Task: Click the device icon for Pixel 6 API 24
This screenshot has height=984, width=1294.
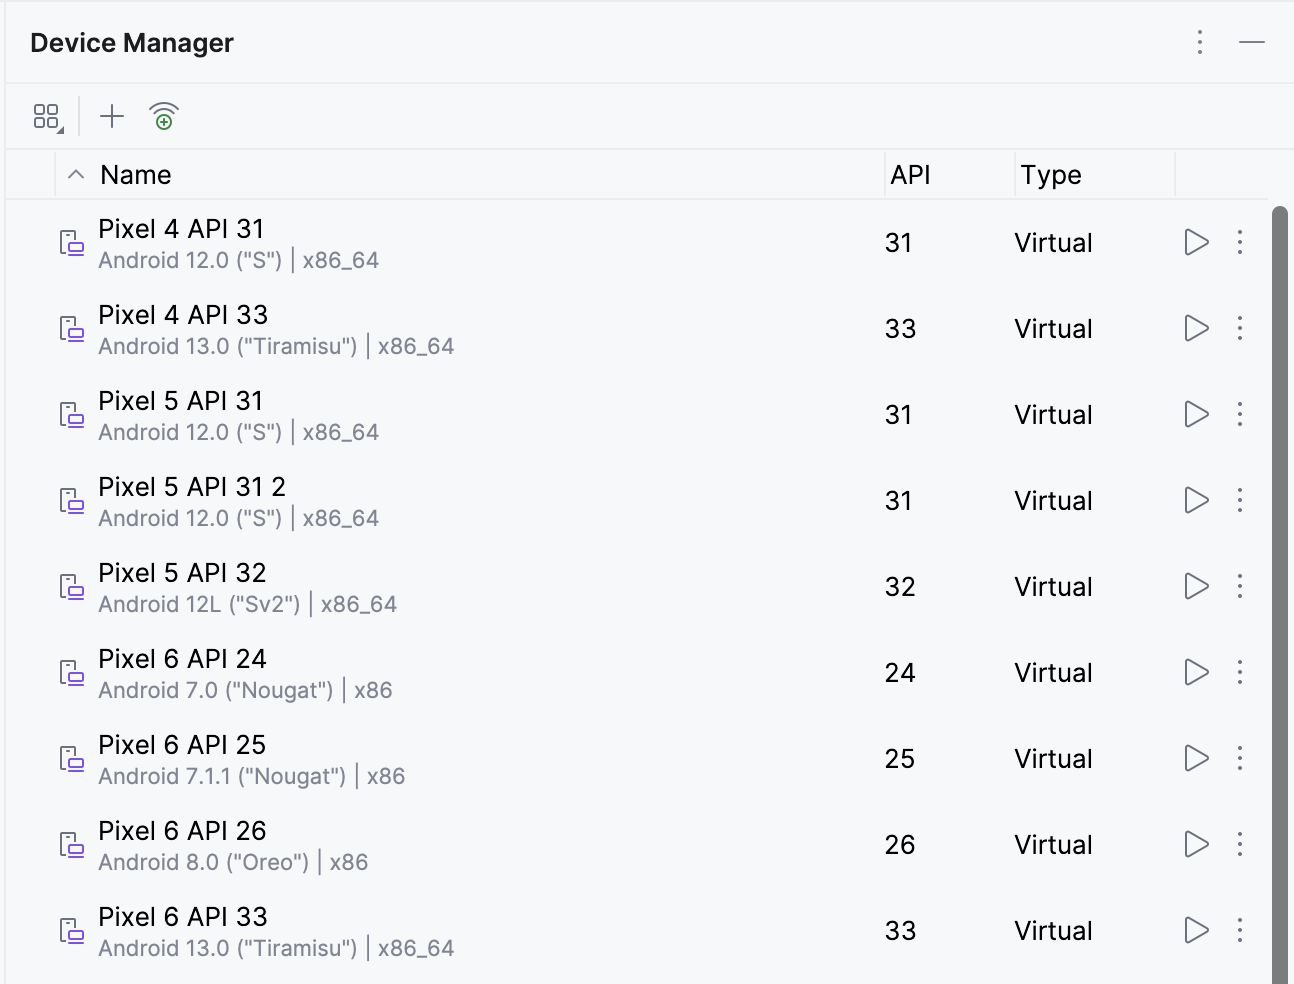Action: 71,673
